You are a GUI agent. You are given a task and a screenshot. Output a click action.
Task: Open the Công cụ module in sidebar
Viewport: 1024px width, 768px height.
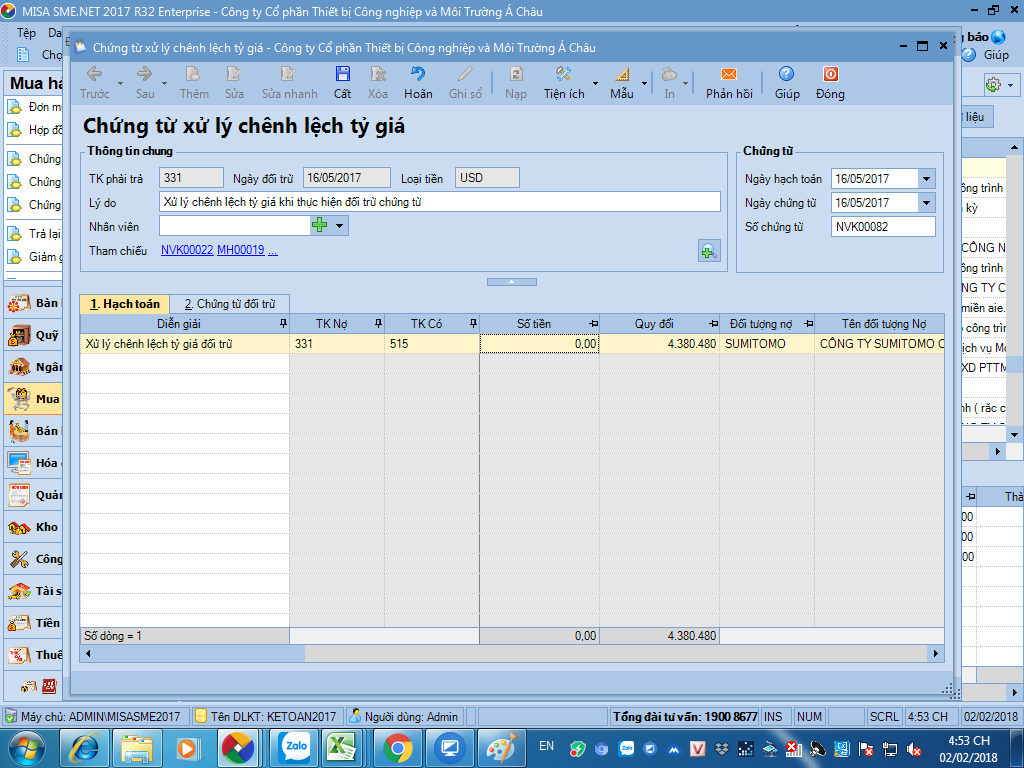tap(34, 559)
